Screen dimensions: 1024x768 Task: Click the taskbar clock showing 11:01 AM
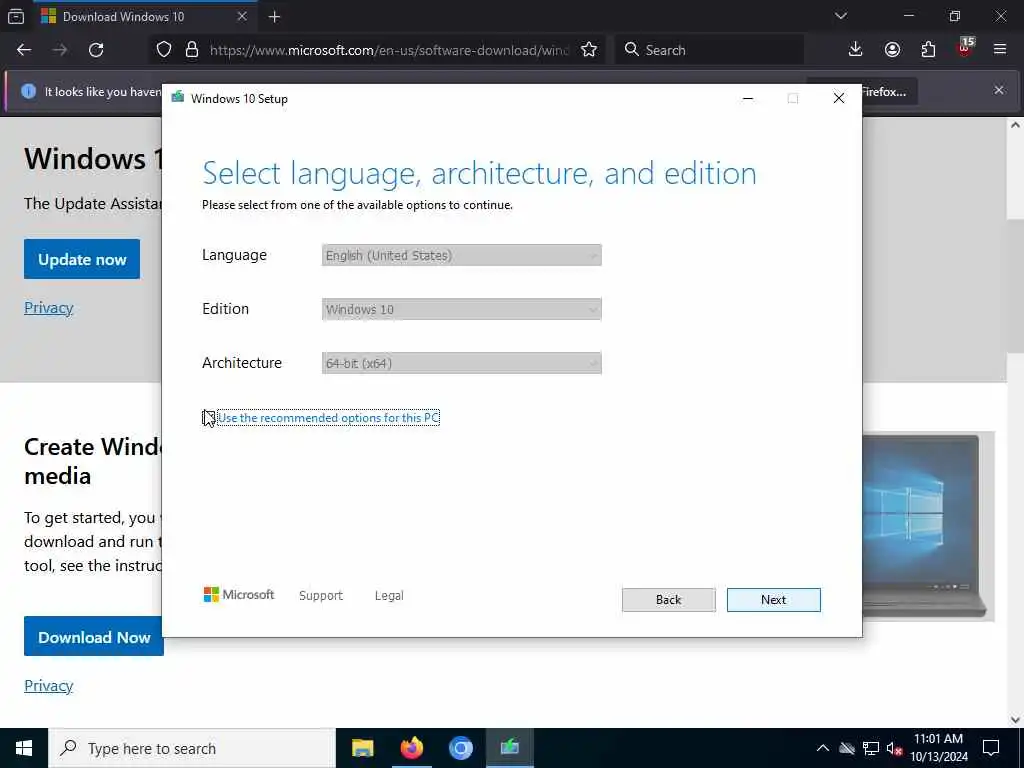coord(938,748)
